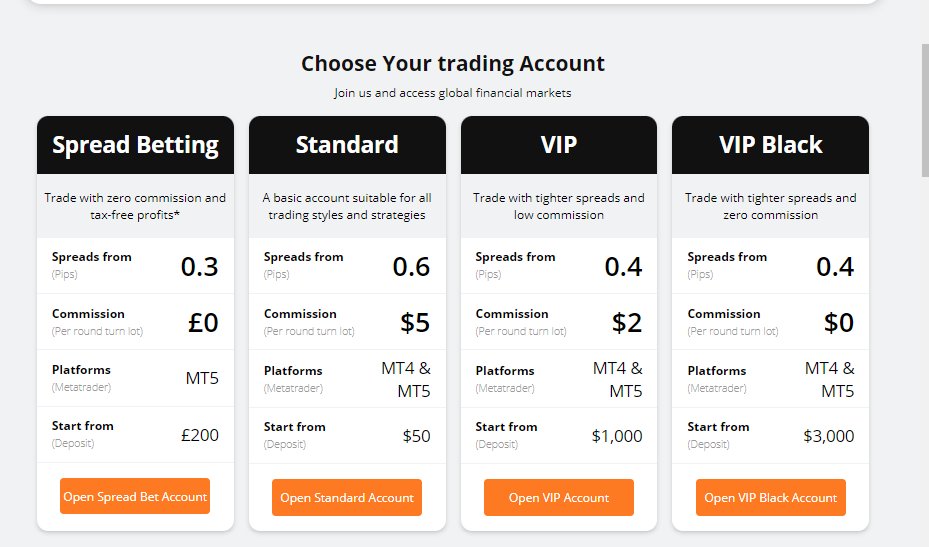Viewport: 929px width, 547px height.
Task: Select the Spread Betting card header
Action: tap(135, 145)
